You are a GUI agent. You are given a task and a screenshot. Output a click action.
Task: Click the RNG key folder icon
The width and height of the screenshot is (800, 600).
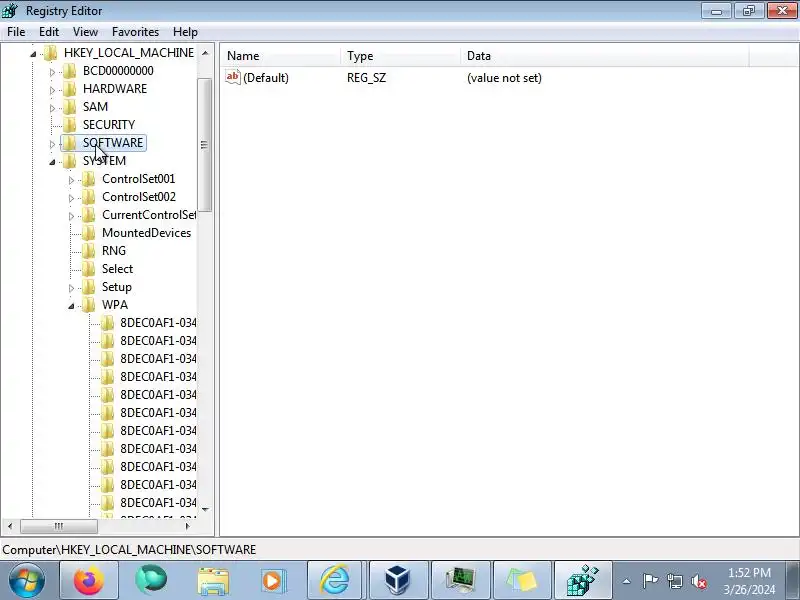[x=89, y=251]
